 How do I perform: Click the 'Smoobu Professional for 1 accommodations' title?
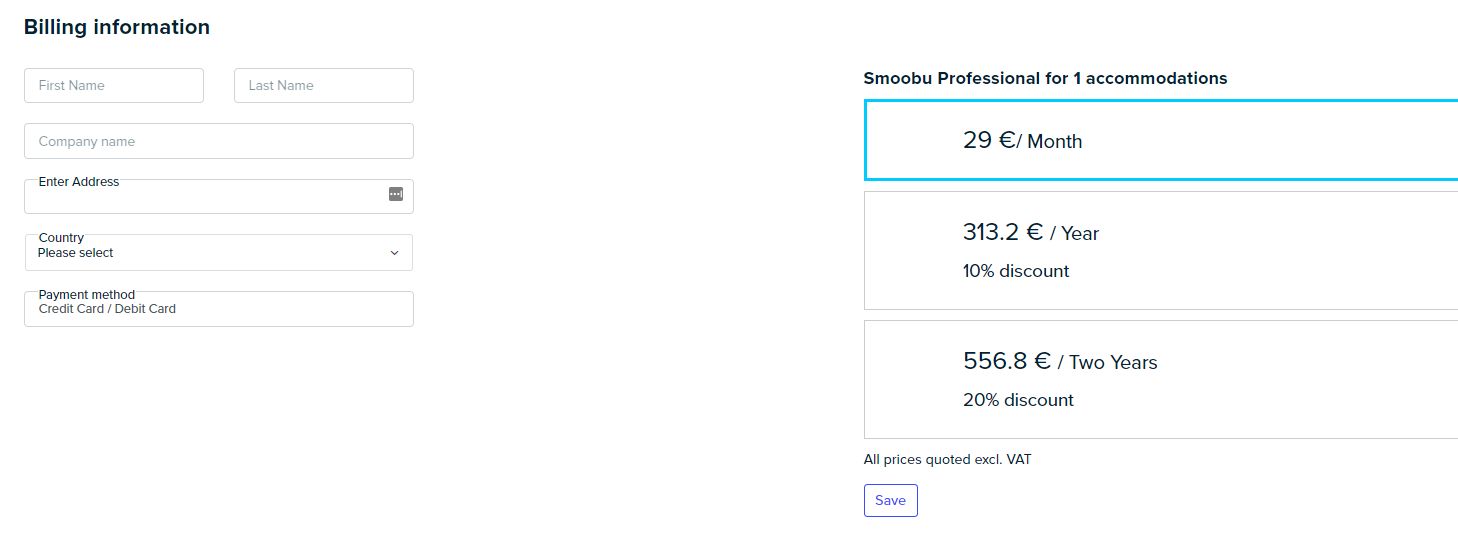click(1045, 78)
